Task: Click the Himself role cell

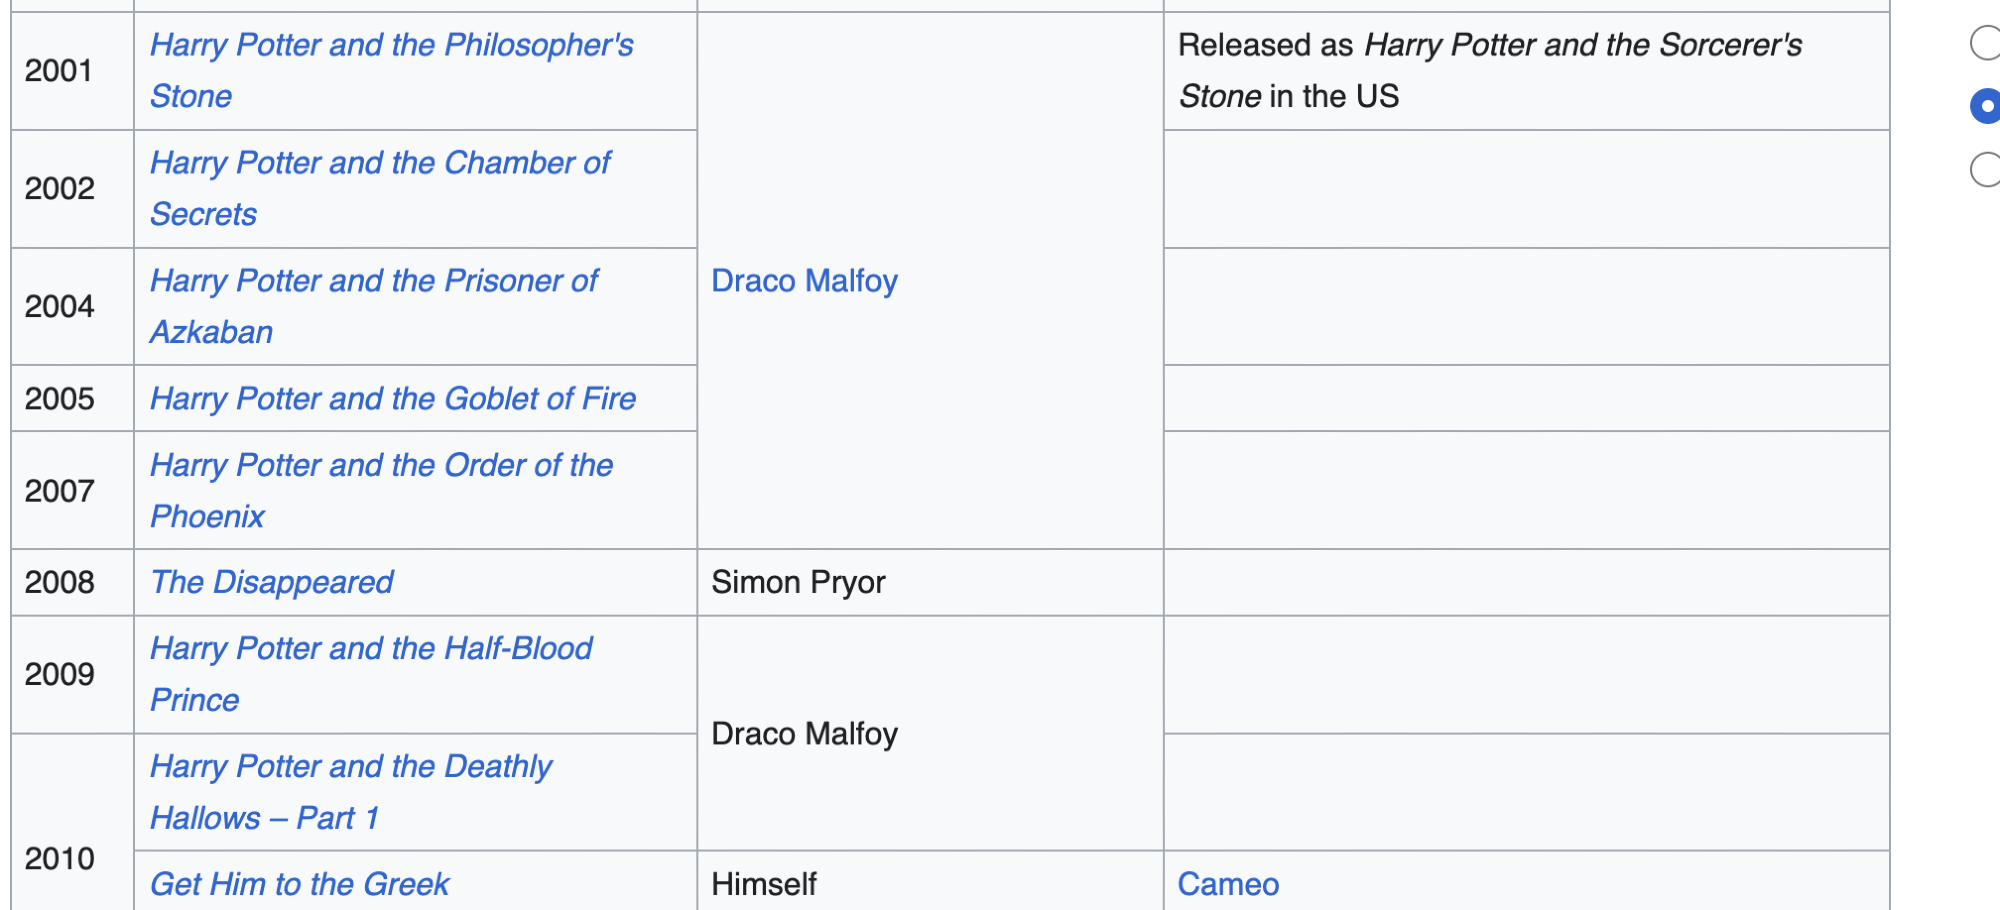Action: (764, 885)
